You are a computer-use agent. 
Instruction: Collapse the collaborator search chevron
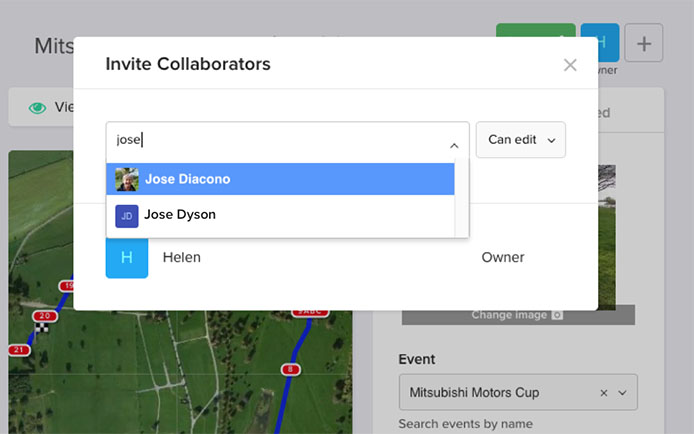pos(454,144)
